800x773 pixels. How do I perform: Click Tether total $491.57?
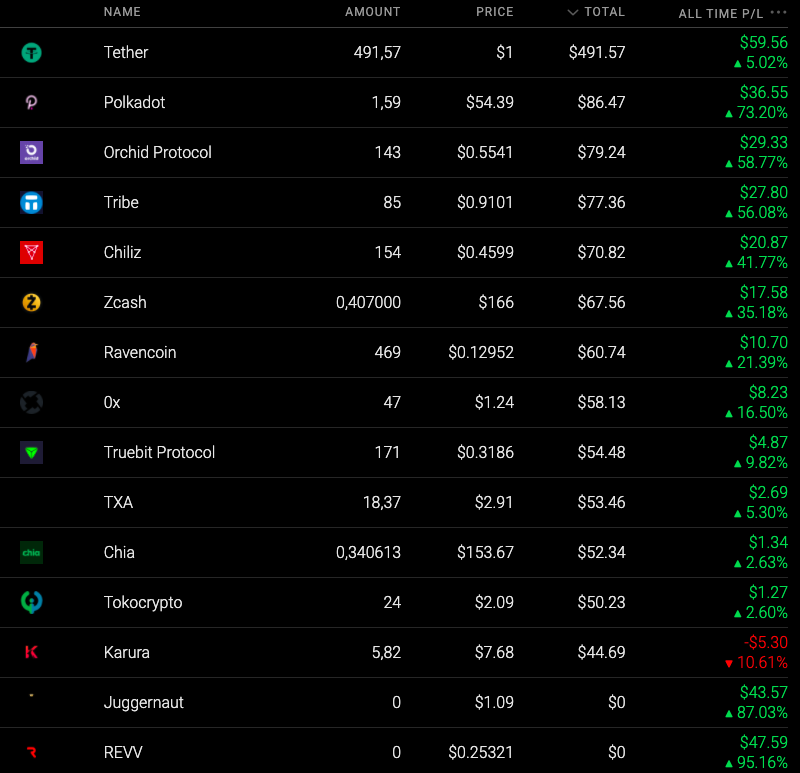point(597,53)
